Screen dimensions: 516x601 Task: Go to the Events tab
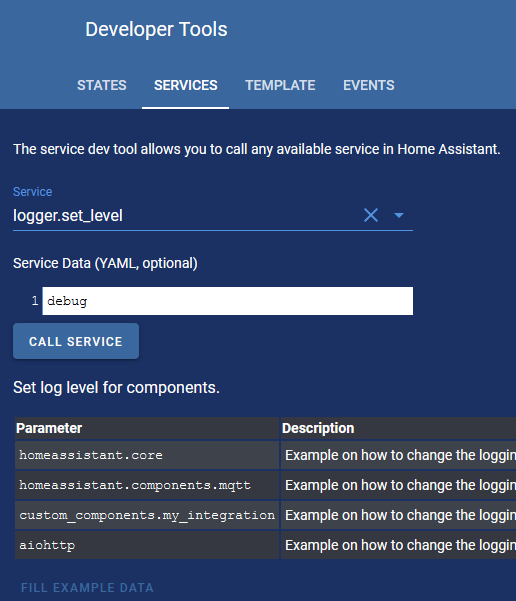[368, 85]
